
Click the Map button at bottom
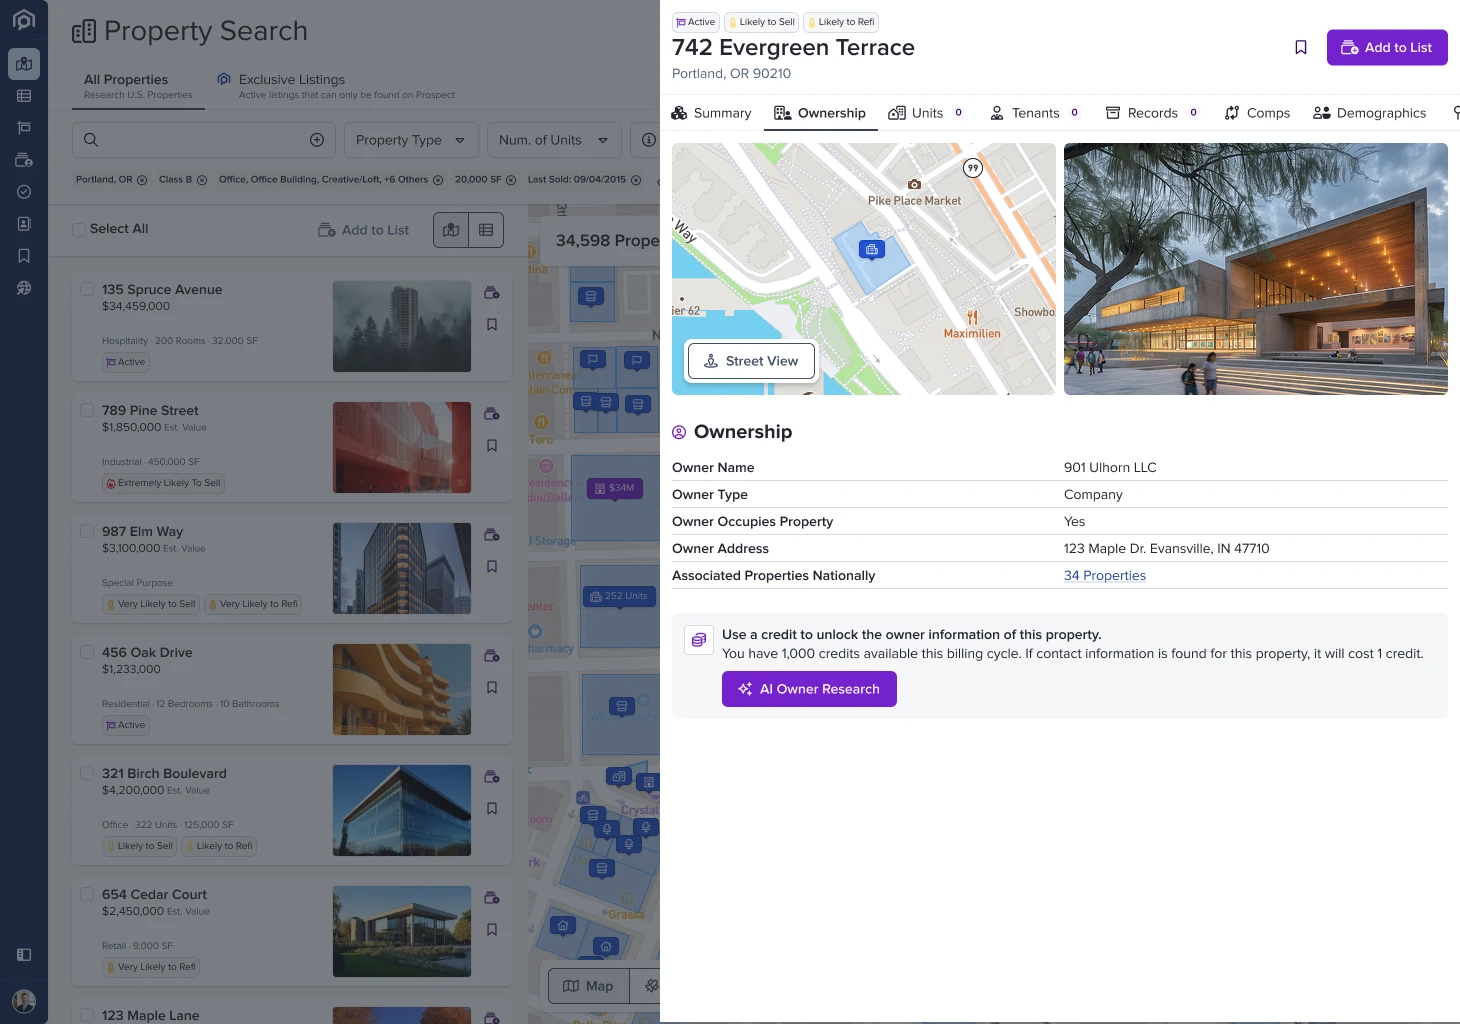[588, 986]
